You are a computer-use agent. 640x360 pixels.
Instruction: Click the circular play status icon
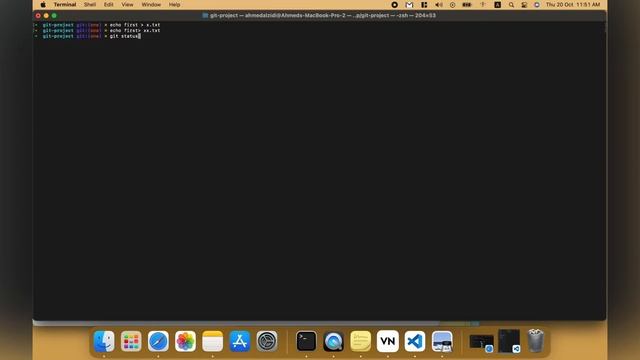tap(452, 4)
